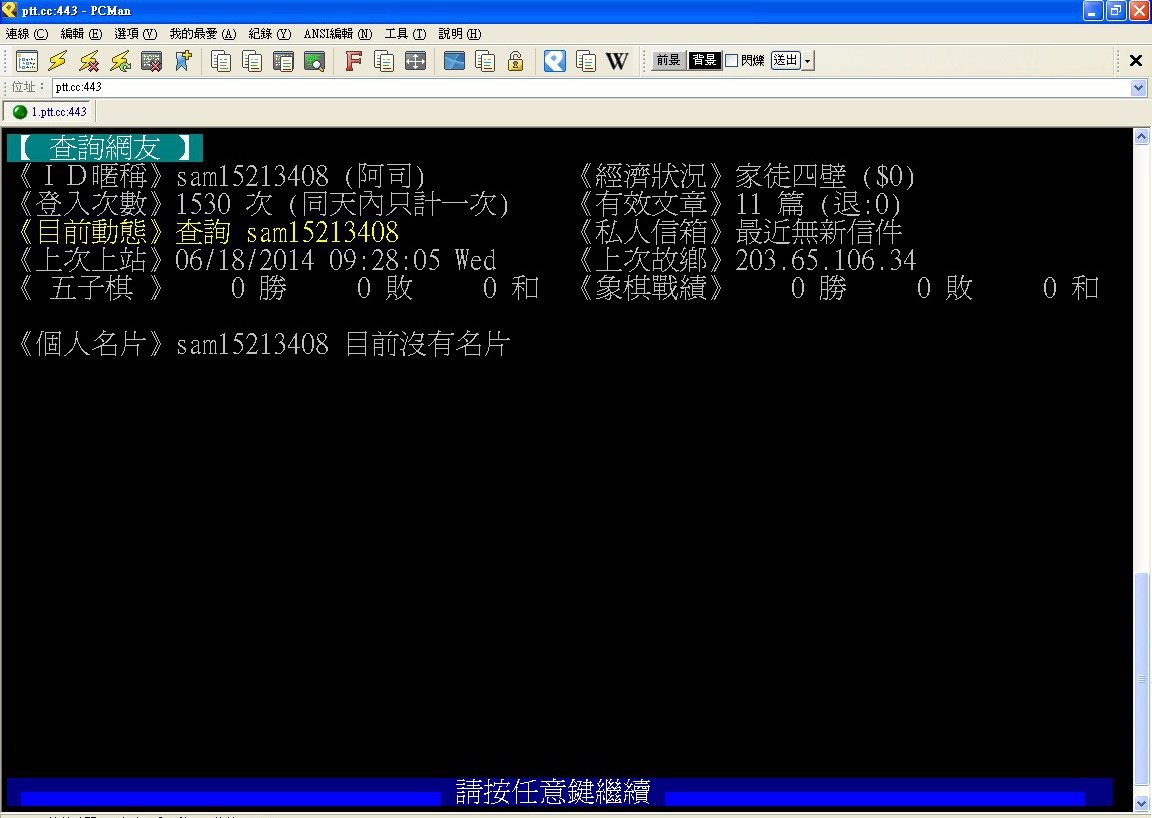The height and width of the screenshot is (818, 1152).
Task: Click the text 06/18/2014 09:28:05 Wed
Action: [x=336, y=260]
